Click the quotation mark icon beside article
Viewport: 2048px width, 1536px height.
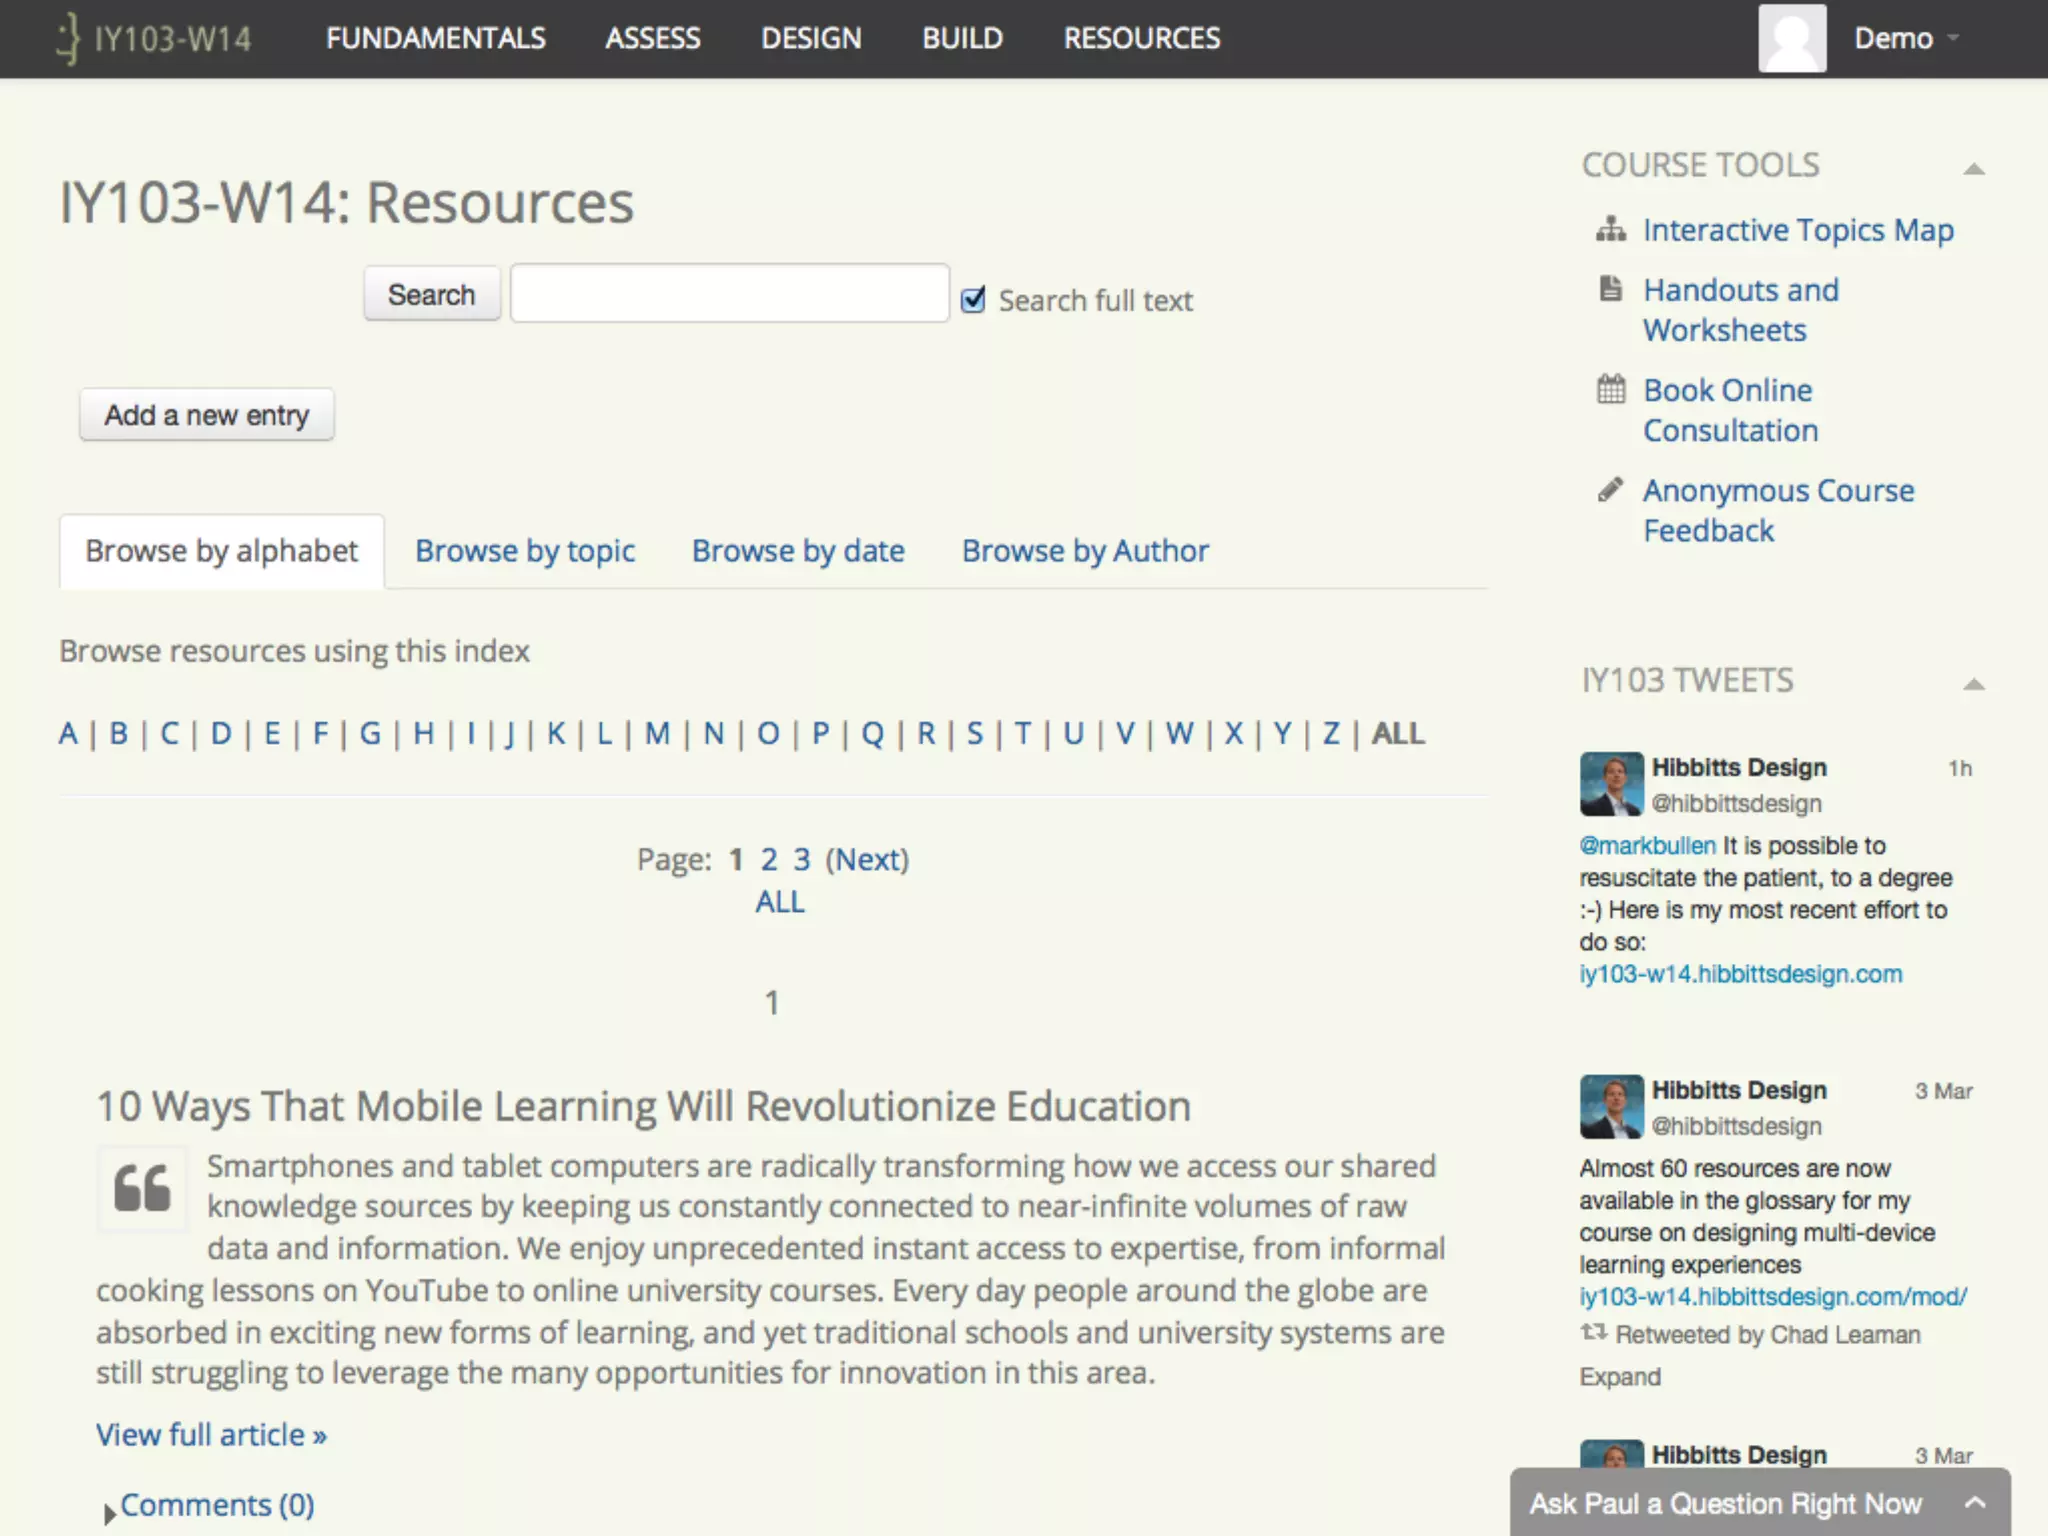coord(142,1189)
